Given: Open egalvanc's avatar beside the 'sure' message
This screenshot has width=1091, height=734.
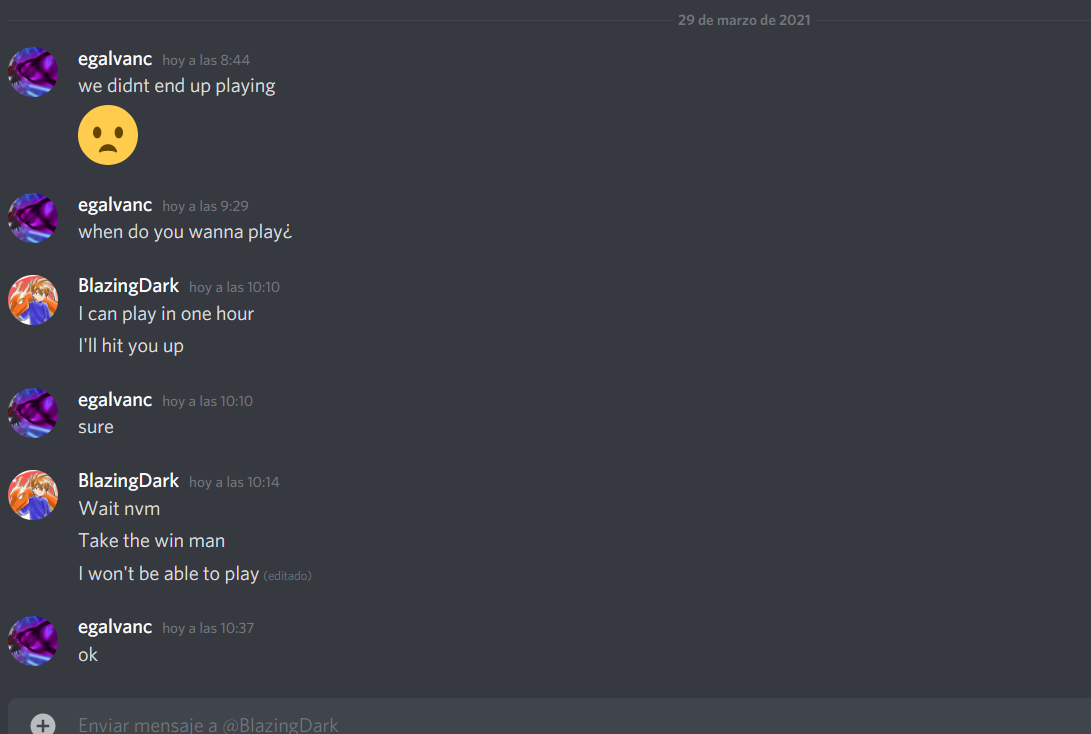Looking at the screenshot, I should point(33,413).
